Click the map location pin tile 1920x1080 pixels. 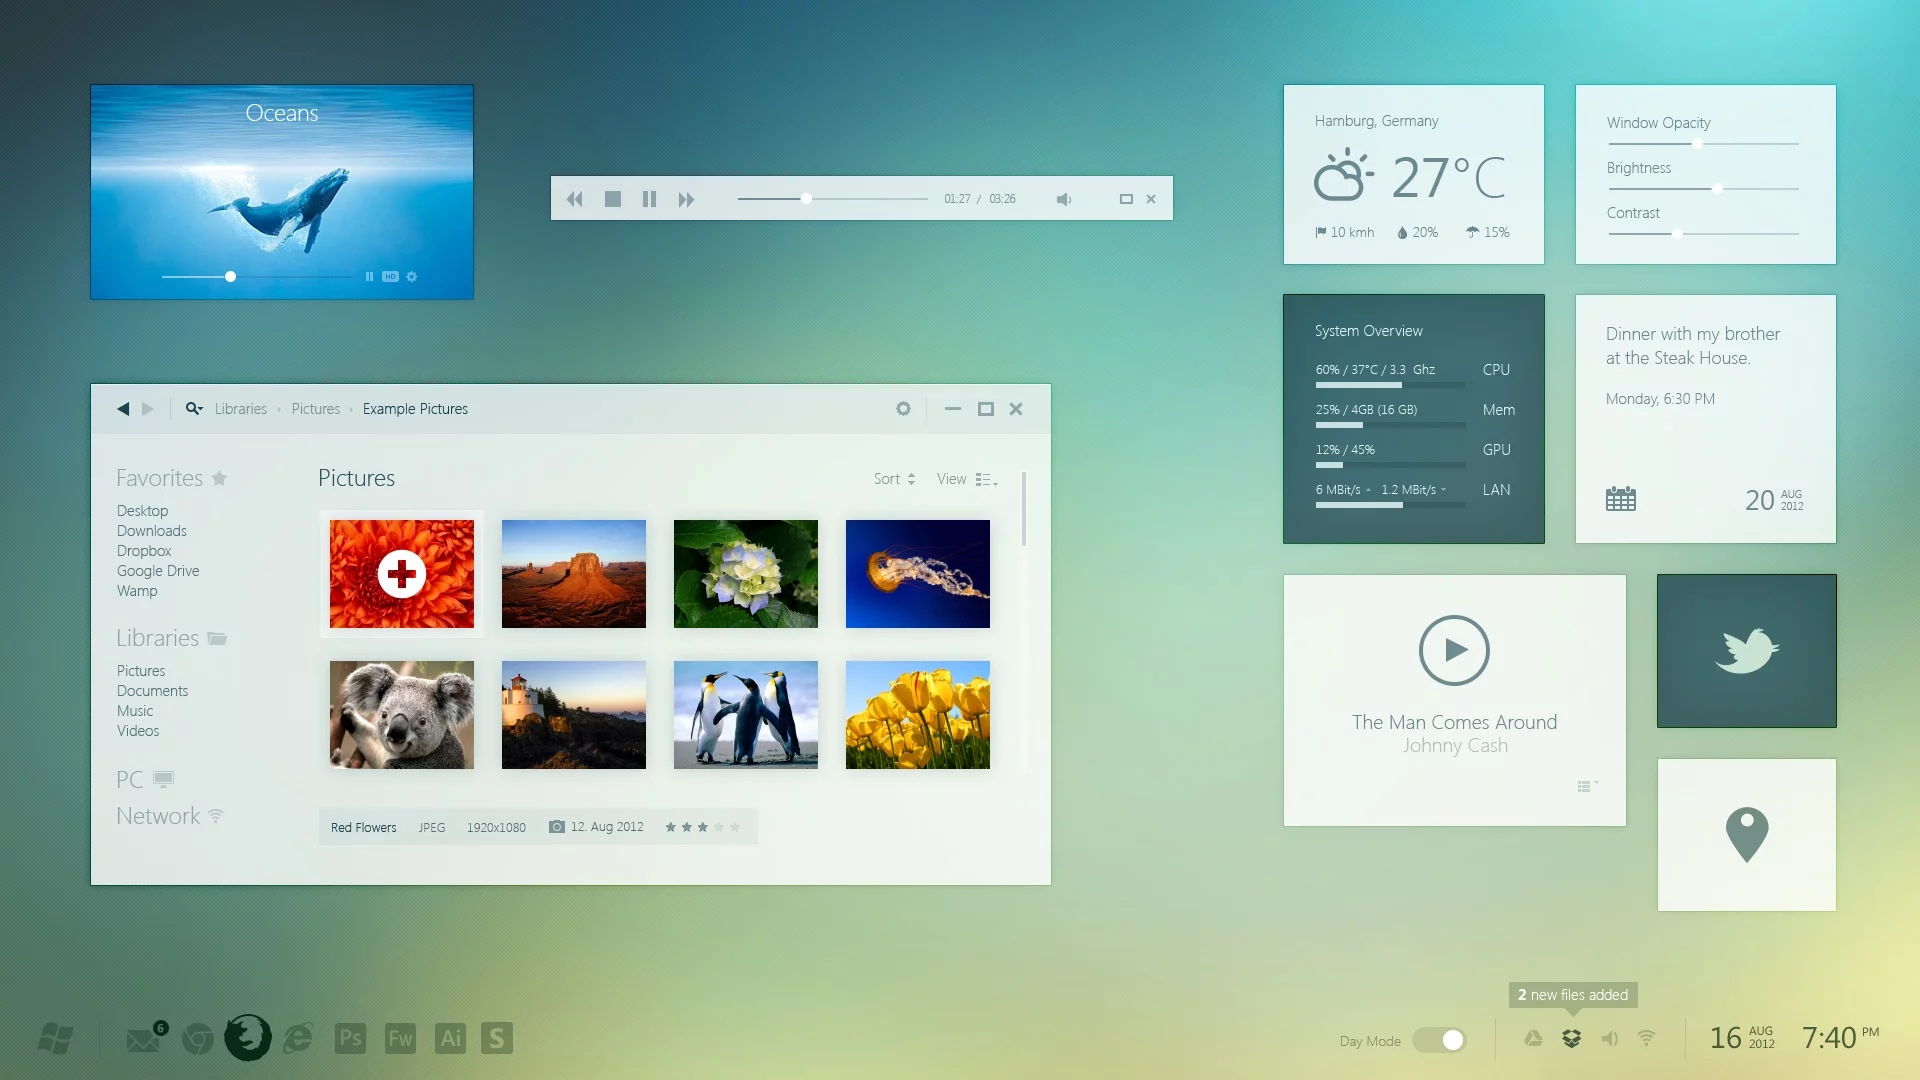point(1746,834)
